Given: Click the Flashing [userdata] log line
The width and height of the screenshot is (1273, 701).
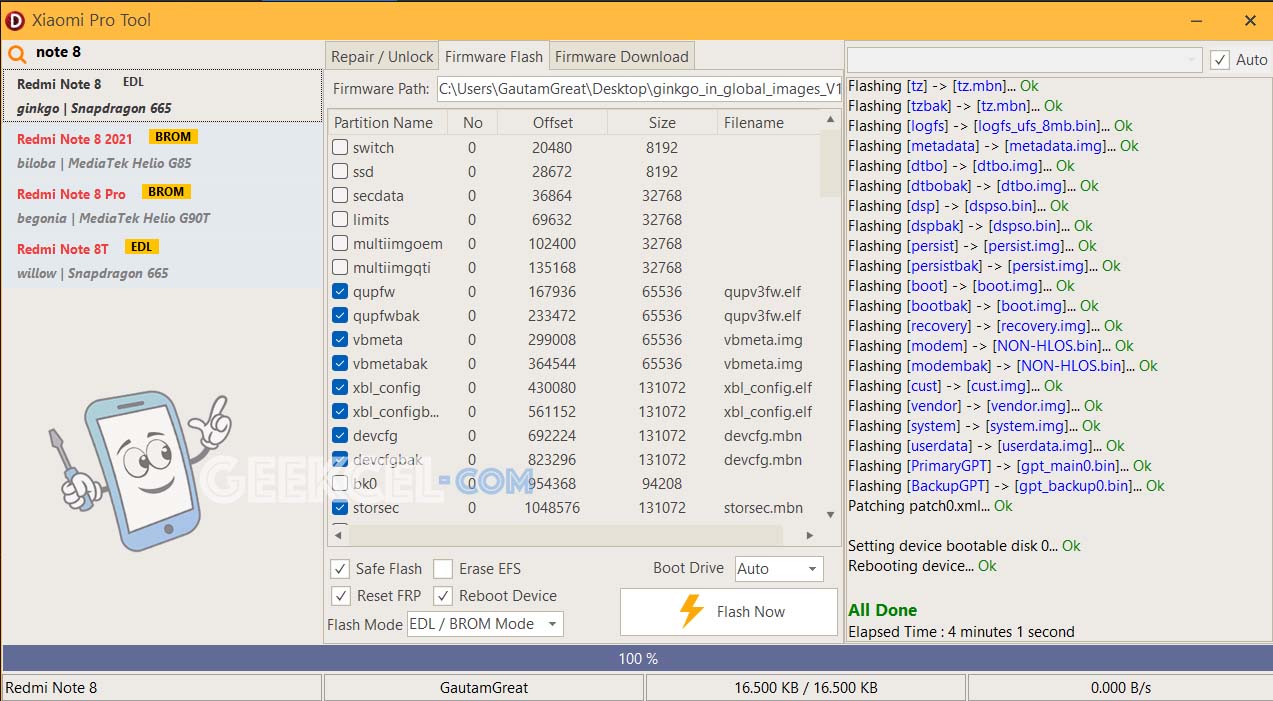Looking at the screenshot, I should tap(986, 446).
